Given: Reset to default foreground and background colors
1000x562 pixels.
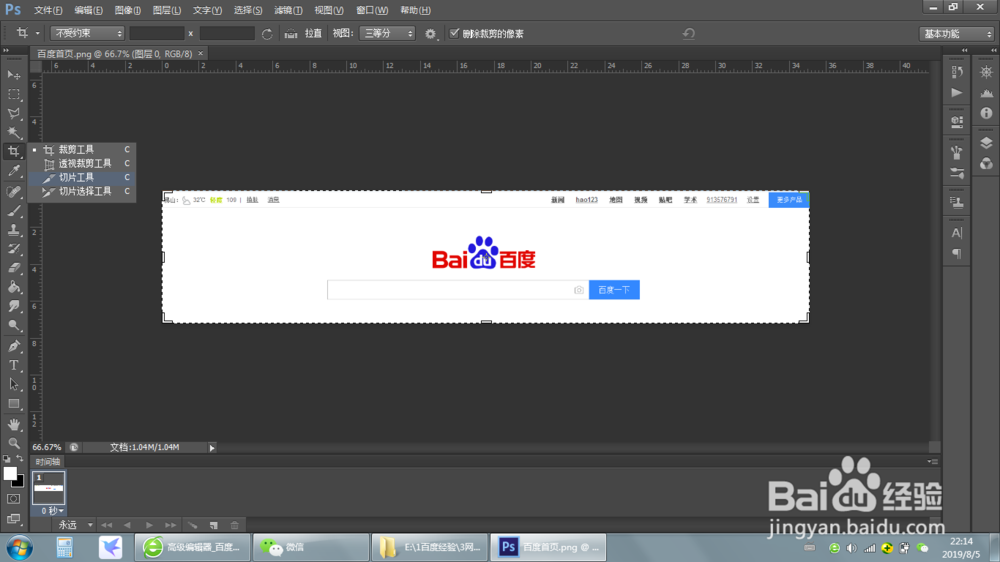Looking at the screenshot, I should click(6, 459).
